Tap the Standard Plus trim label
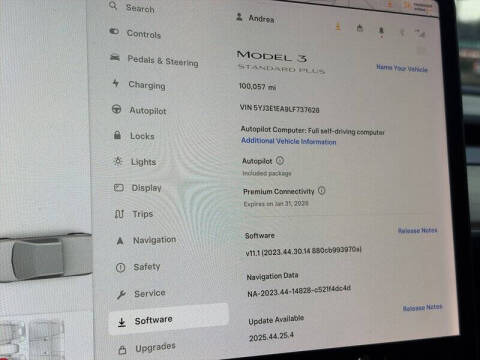 click(x=281, y=69)
